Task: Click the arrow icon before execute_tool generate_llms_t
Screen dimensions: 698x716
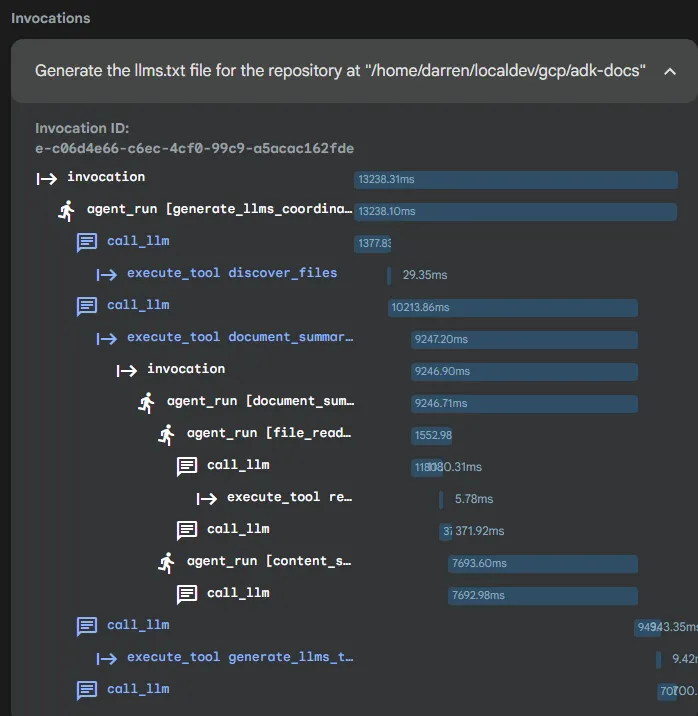Action: click(x=107, y=658)
